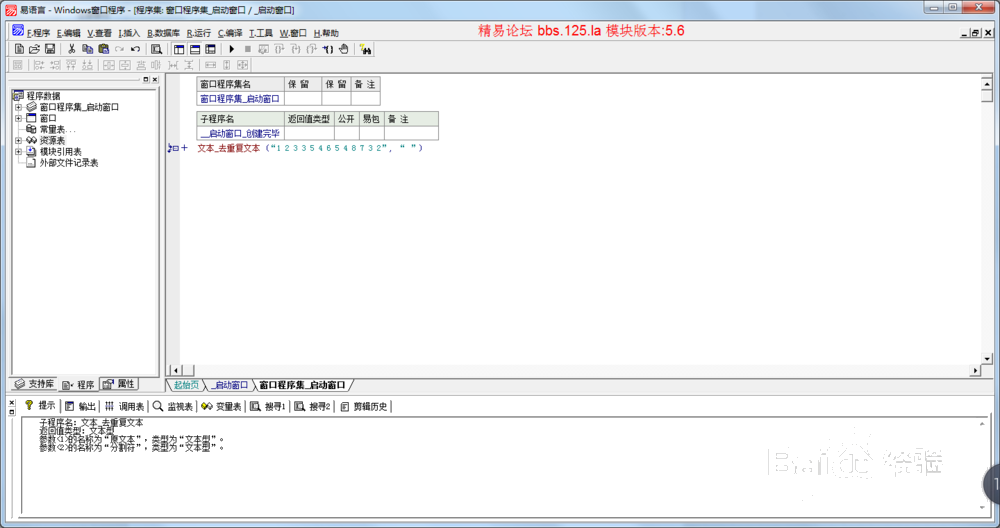Click the binoculars Find toolbar icon
Screen dimensions: 1000x528
(366, 49)
